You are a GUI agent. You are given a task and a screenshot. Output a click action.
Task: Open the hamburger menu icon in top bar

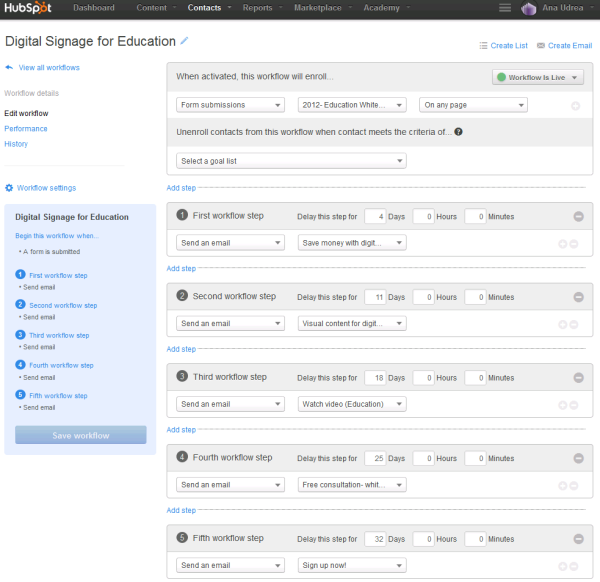(x=505, y=8)
